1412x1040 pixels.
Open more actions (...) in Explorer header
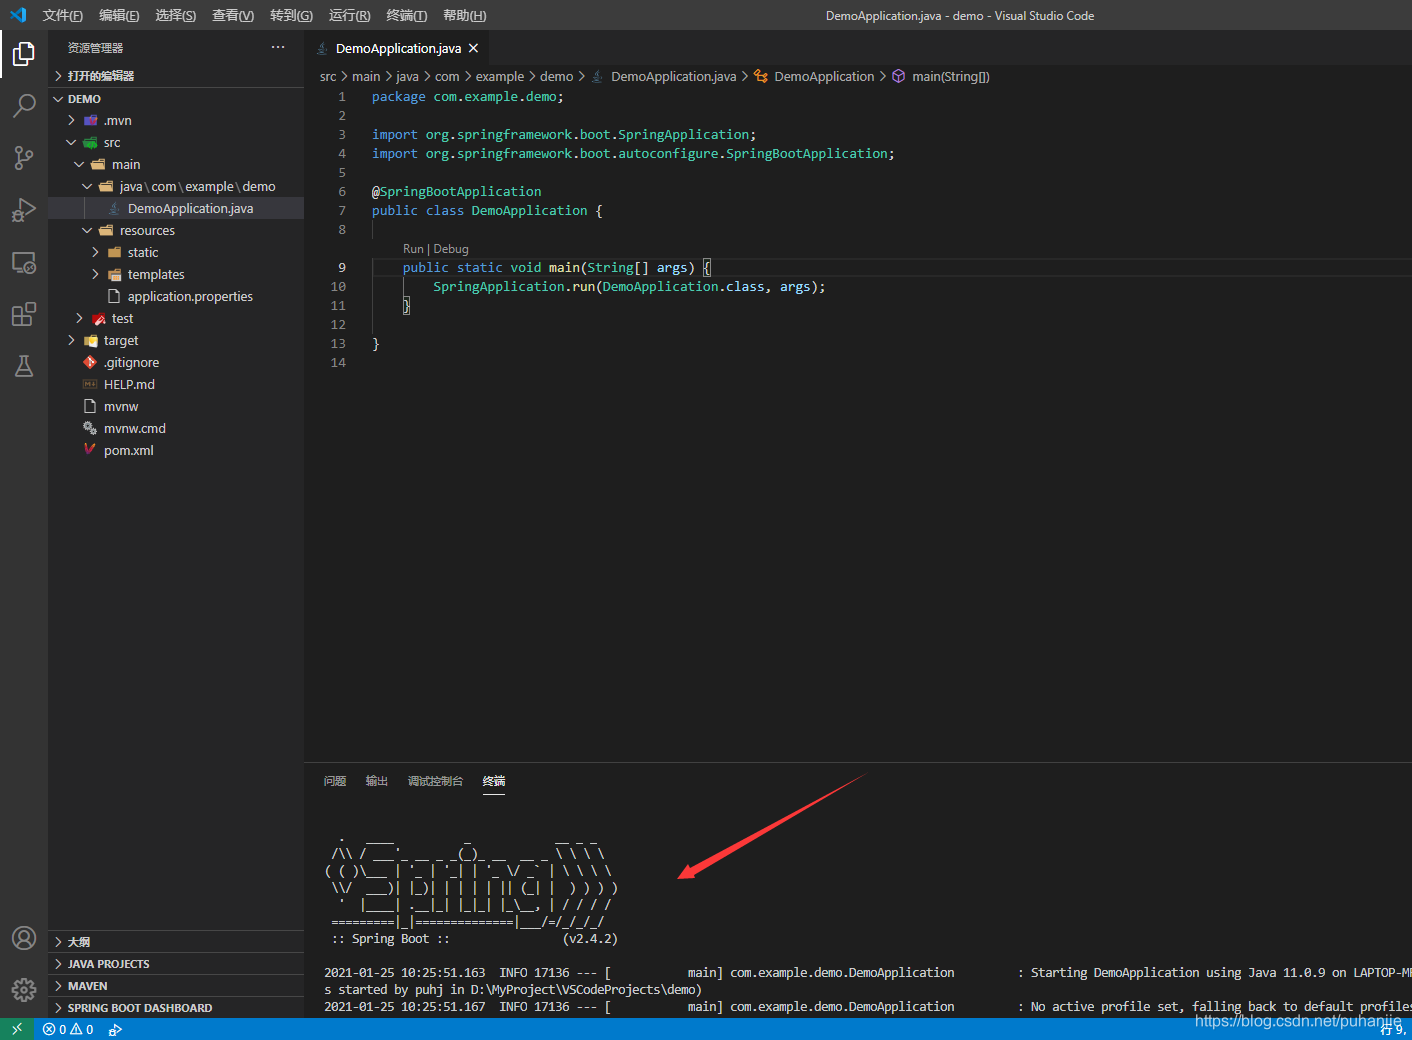tap(277, 47)
